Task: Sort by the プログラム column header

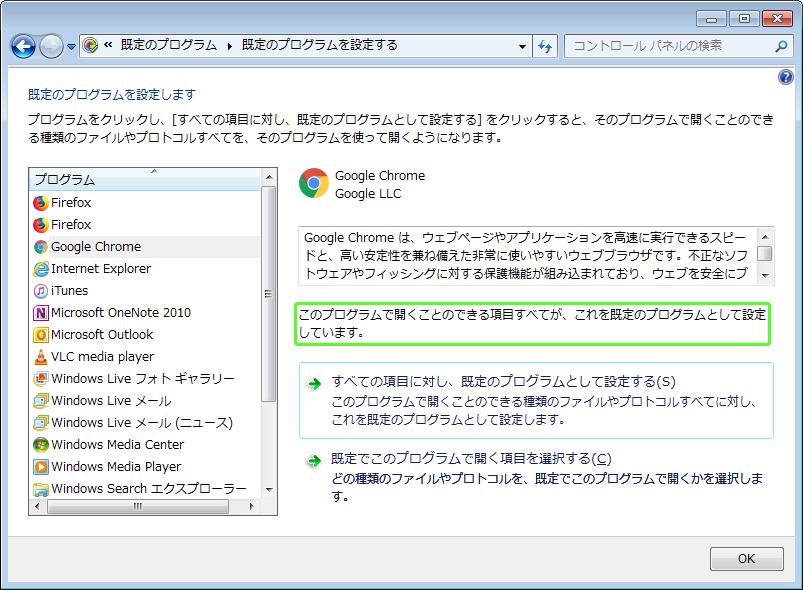Action: (145, 179)
